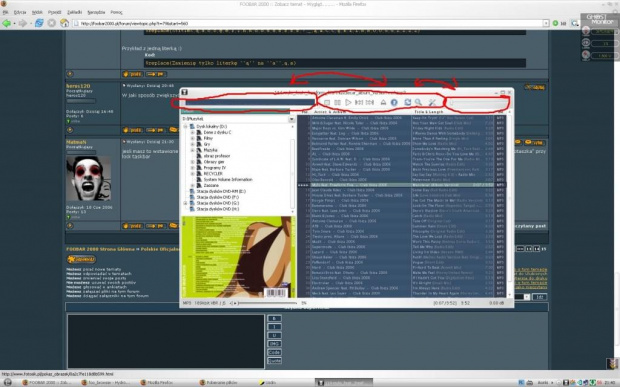Click the album cover art thumbnail
Screen dimensions: 620x387
[x=238, y=257]
